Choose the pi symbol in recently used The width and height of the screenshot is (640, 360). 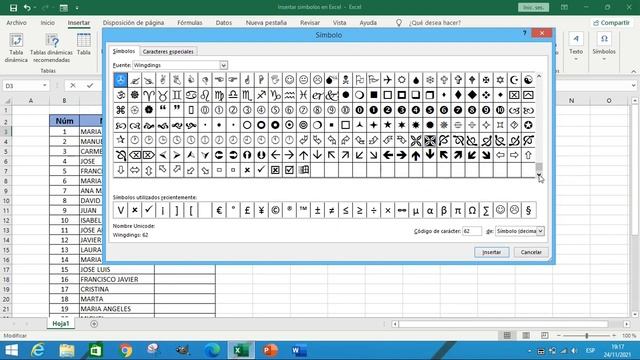coord(458,210)
